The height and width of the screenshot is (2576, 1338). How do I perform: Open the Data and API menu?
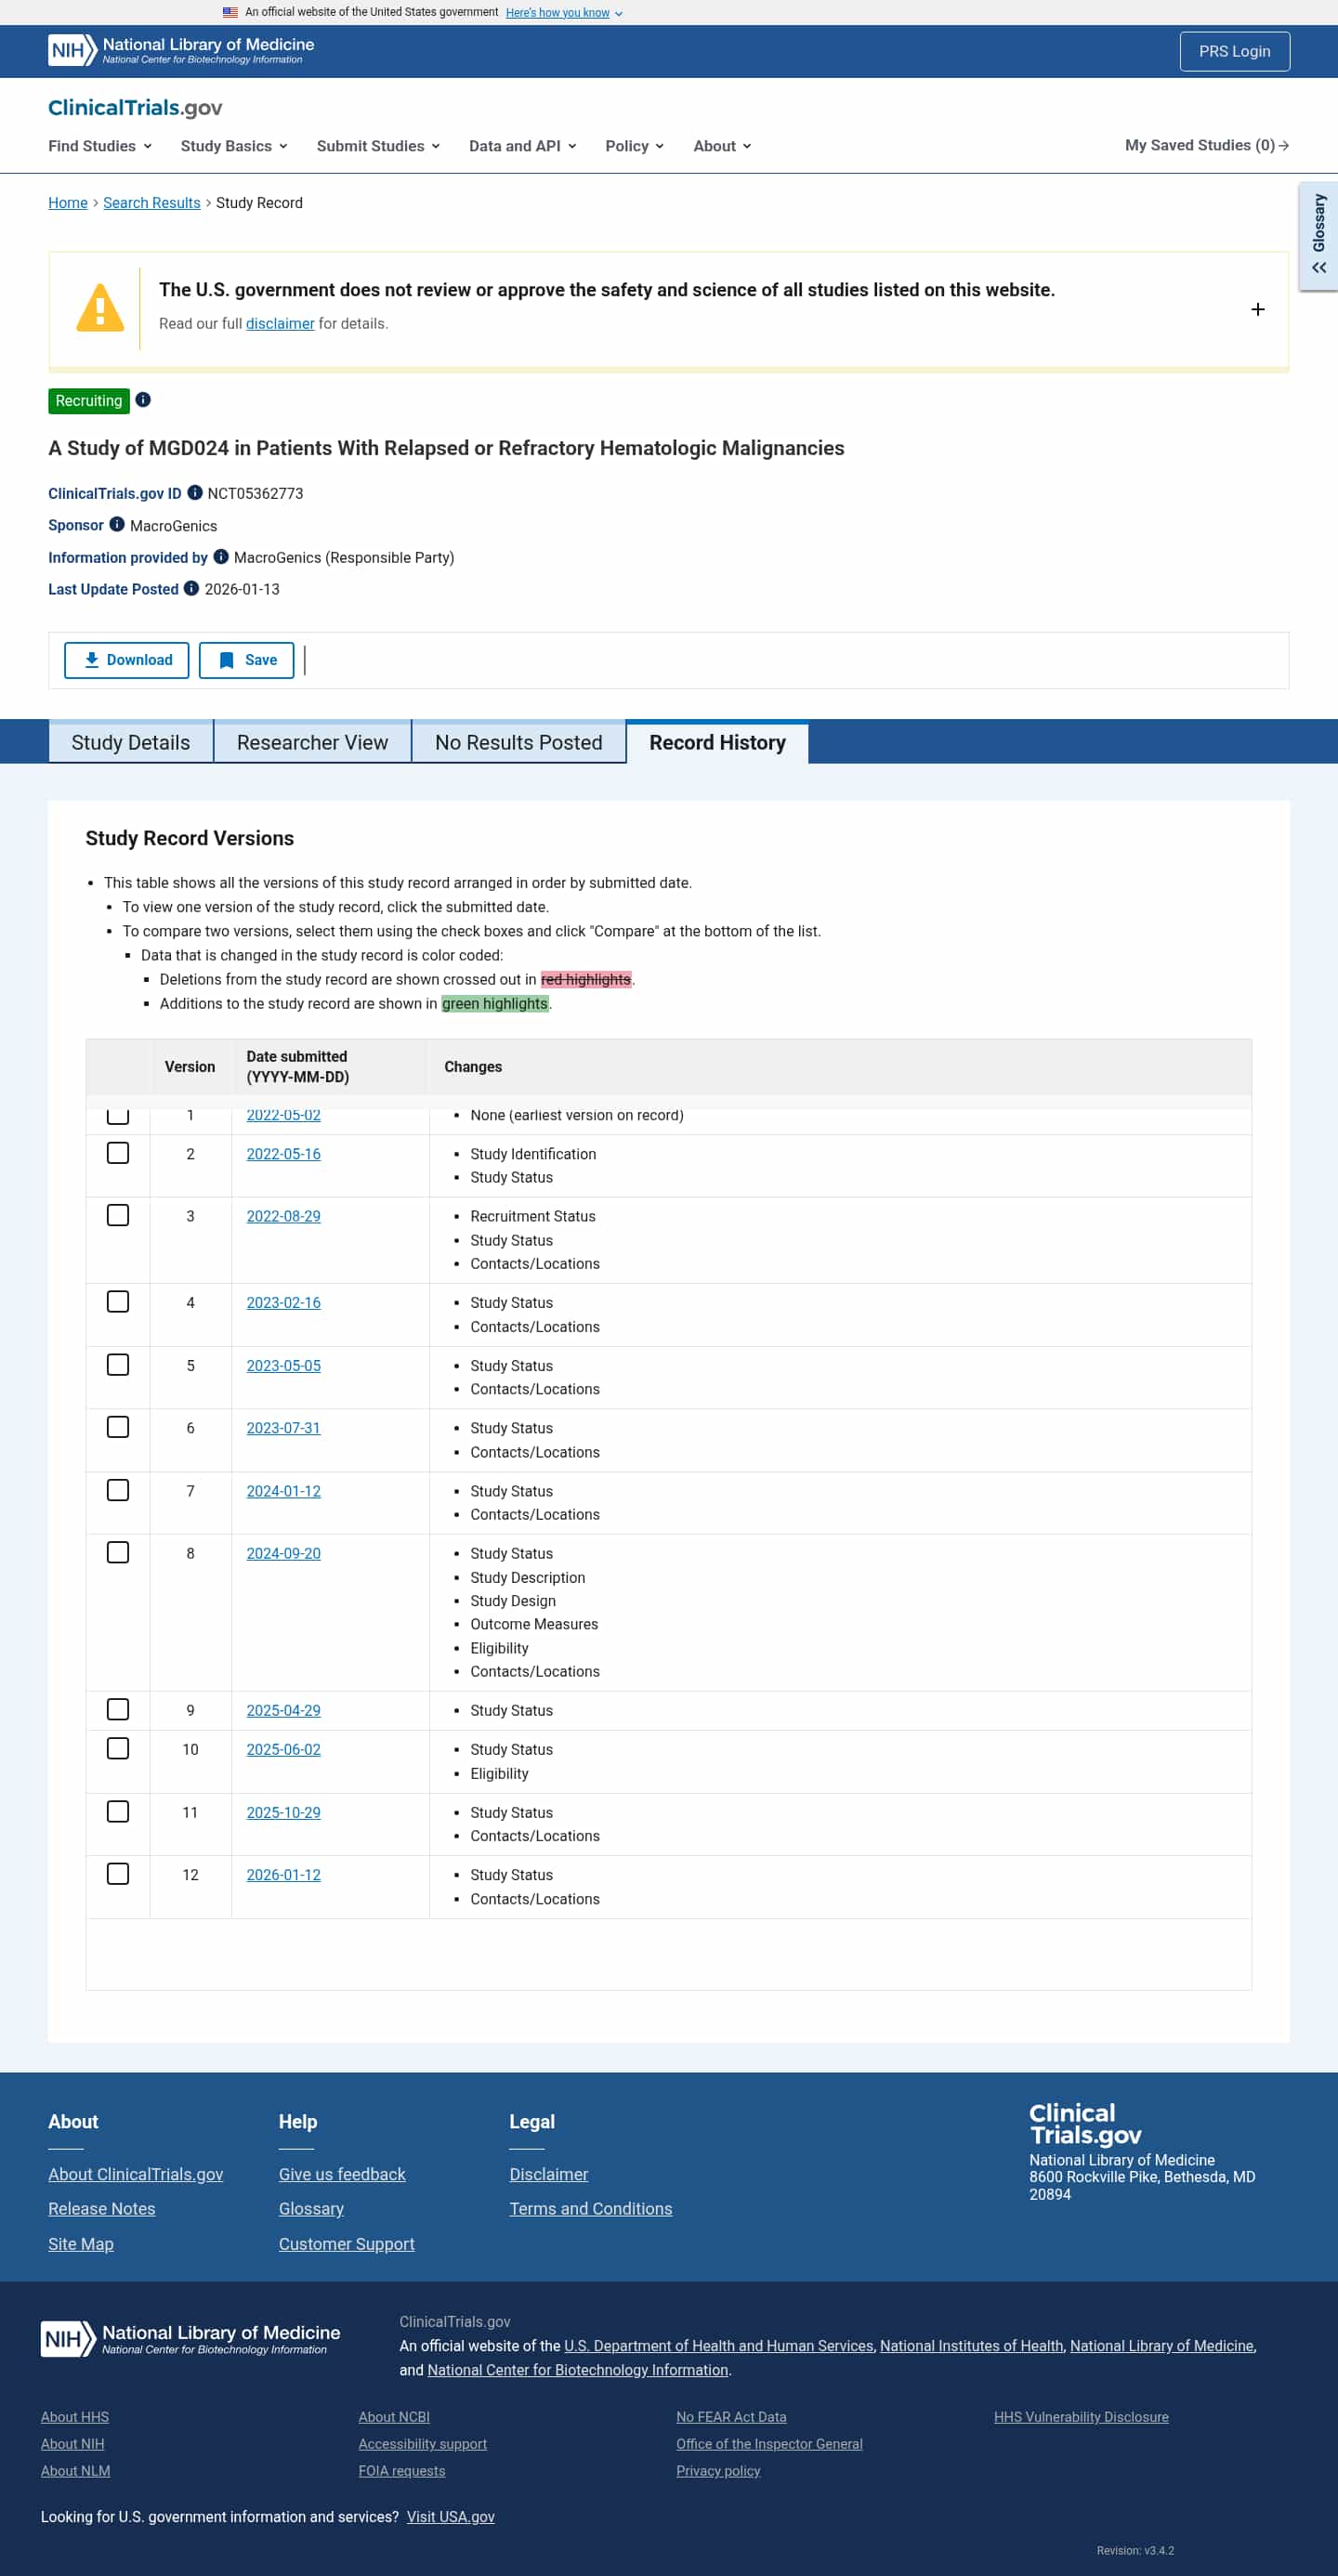pyautogui.click(x=523, y=146)
